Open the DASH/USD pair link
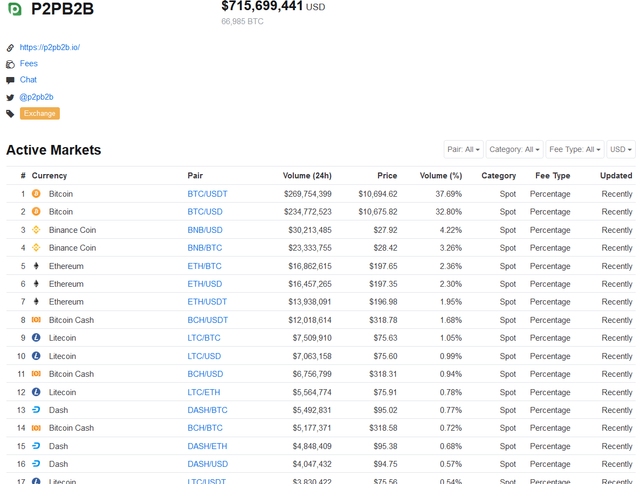The image size is (640, 484). [207, 464]
